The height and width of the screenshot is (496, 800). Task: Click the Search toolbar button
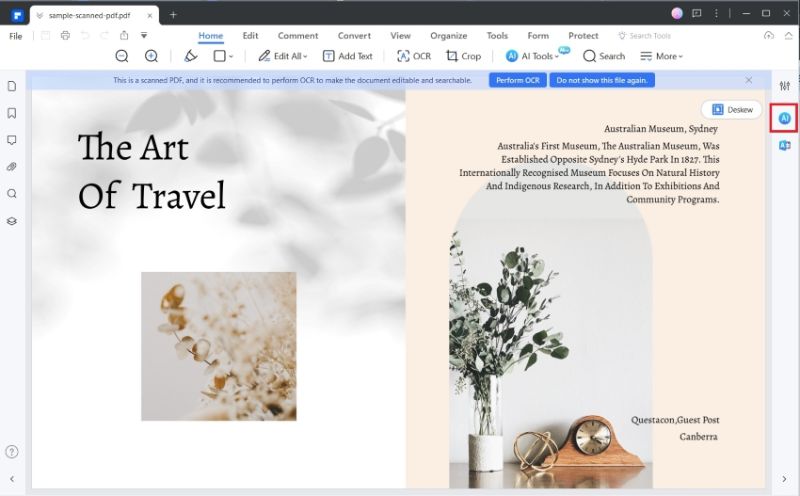tap(604, 56)
